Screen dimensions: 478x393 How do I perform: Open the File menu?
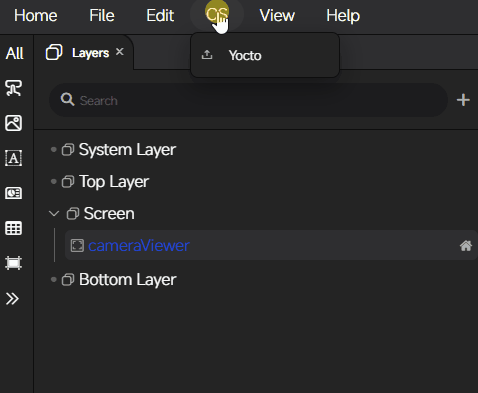click(x=102, y=15)
